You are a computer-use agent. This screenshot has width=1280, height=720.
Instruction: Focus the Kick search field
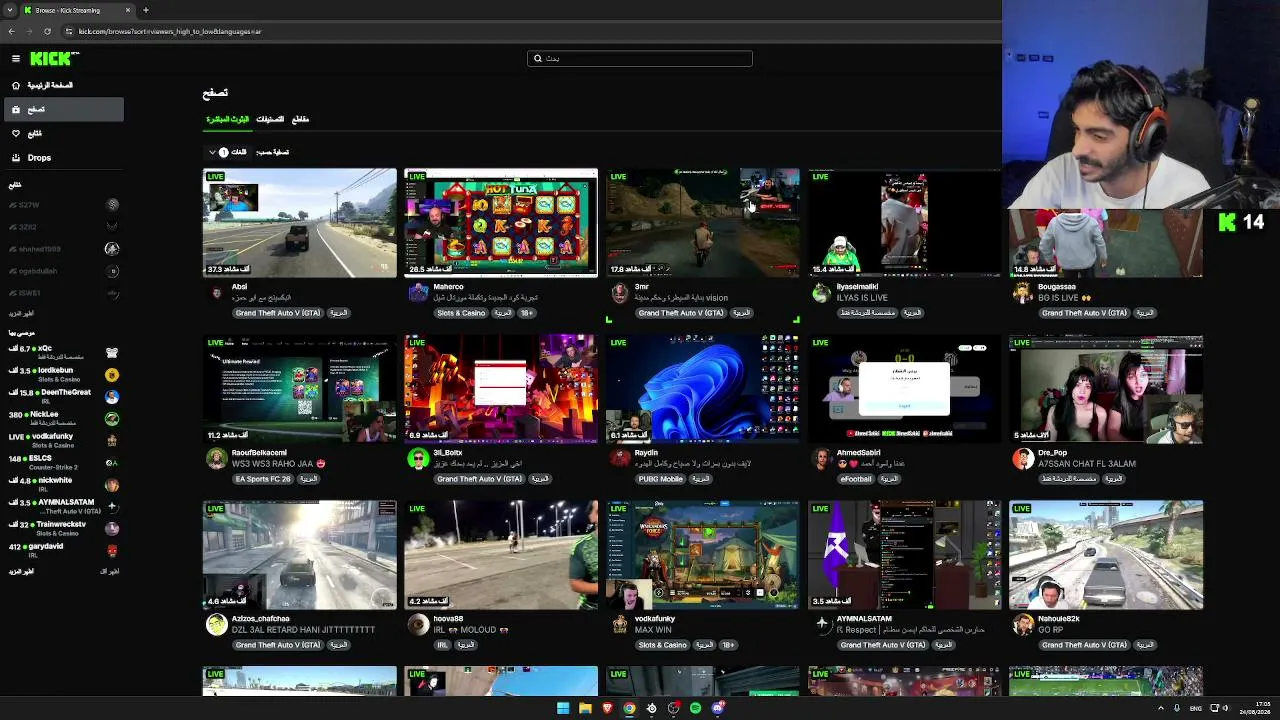640,59
